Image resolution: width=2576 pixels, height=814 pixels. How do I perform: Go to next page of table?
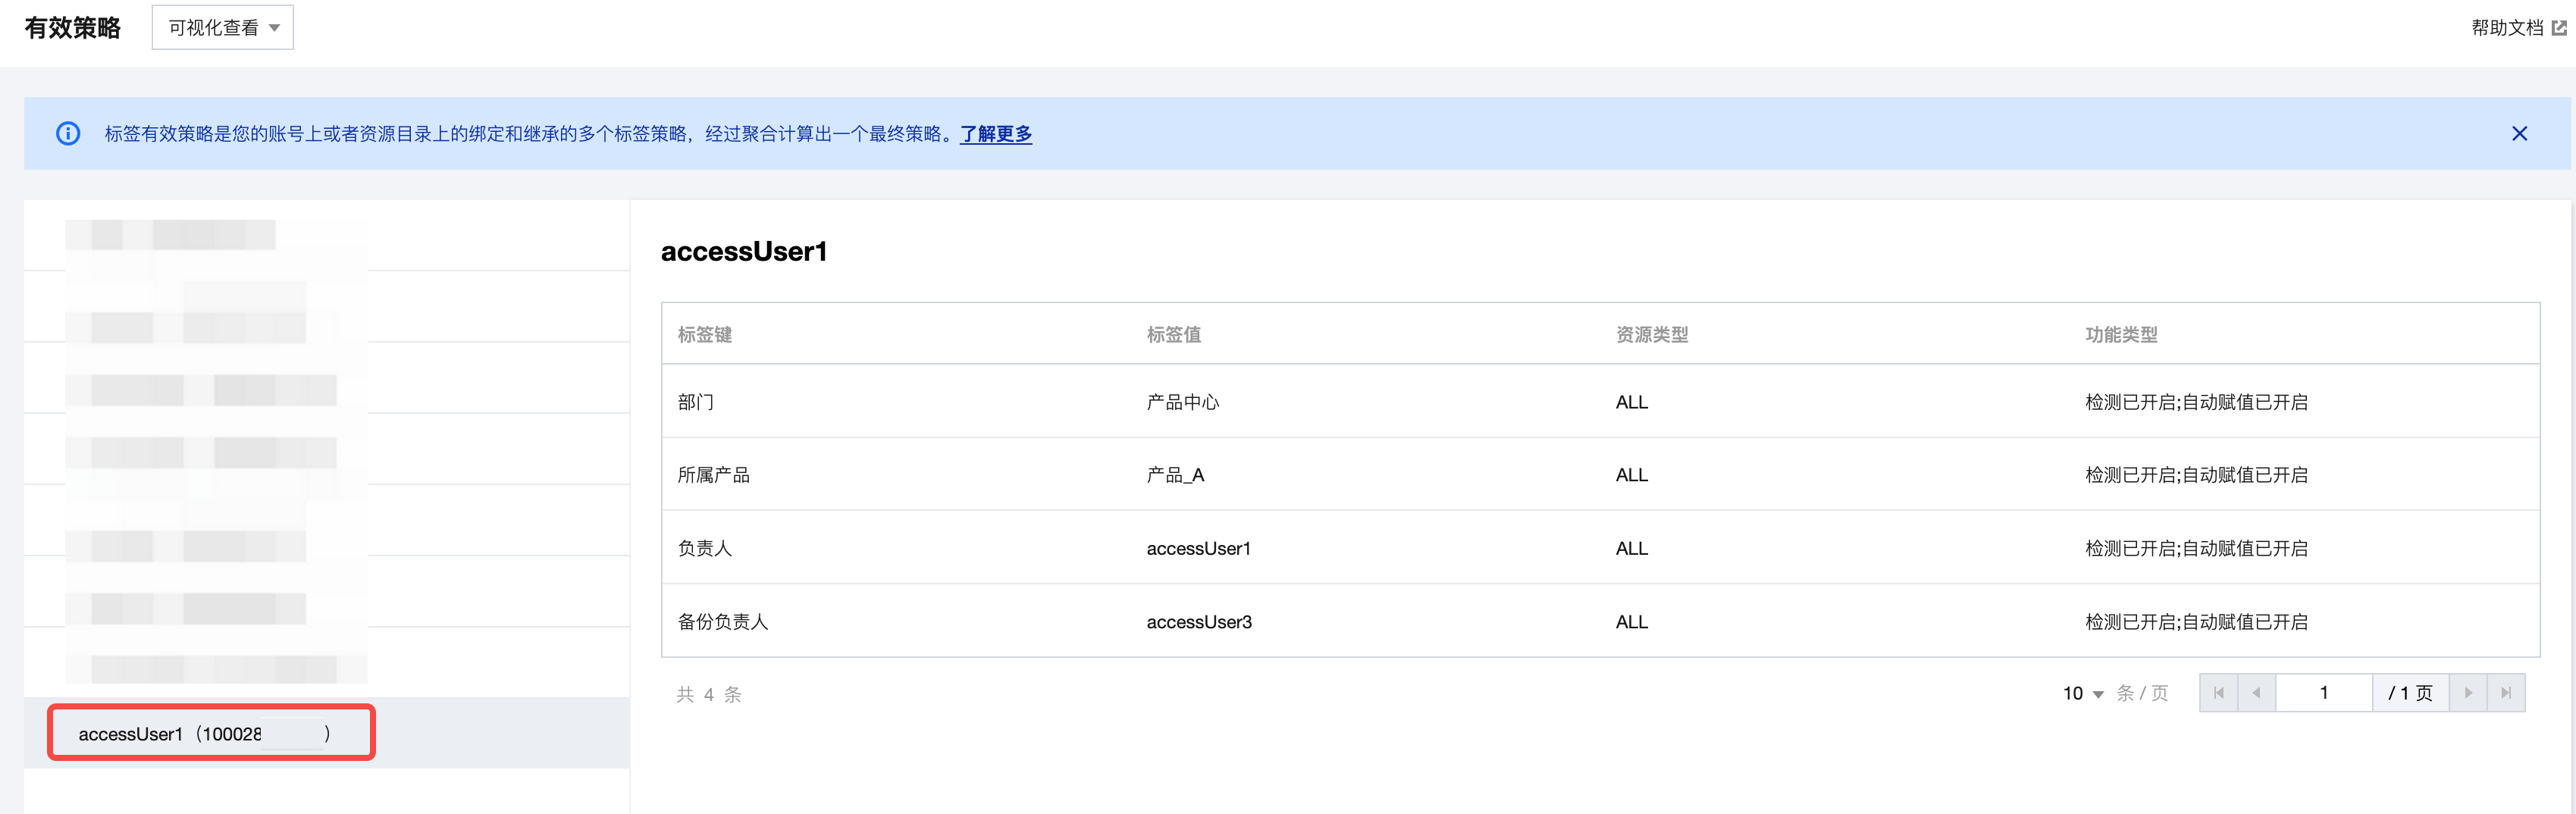pyautogui.click(x=2468, y=693)
